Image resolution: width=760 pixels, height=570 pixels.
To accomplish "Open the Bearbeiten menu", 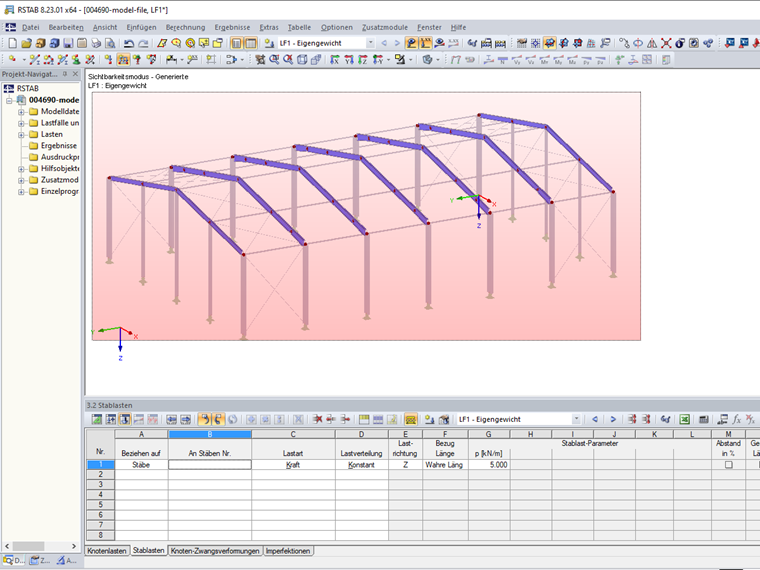I will coord(66,27).
